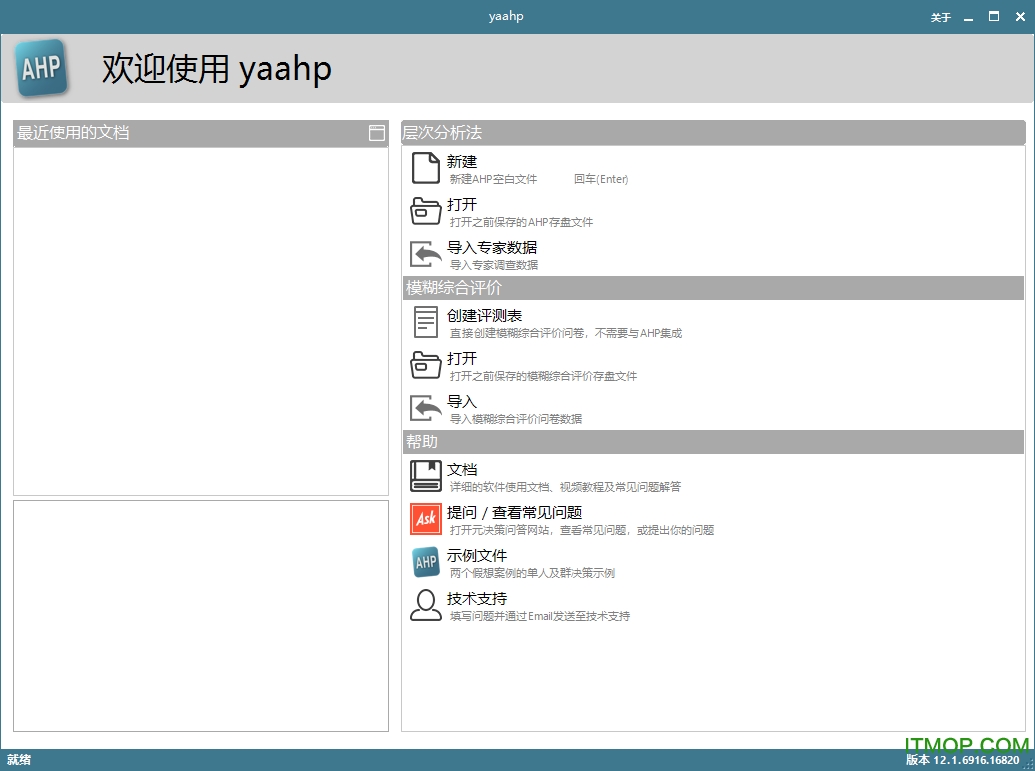Click the red Ask icon for common questions
The width and height of the screenshot is (1035, 771).
click(425, 519)
